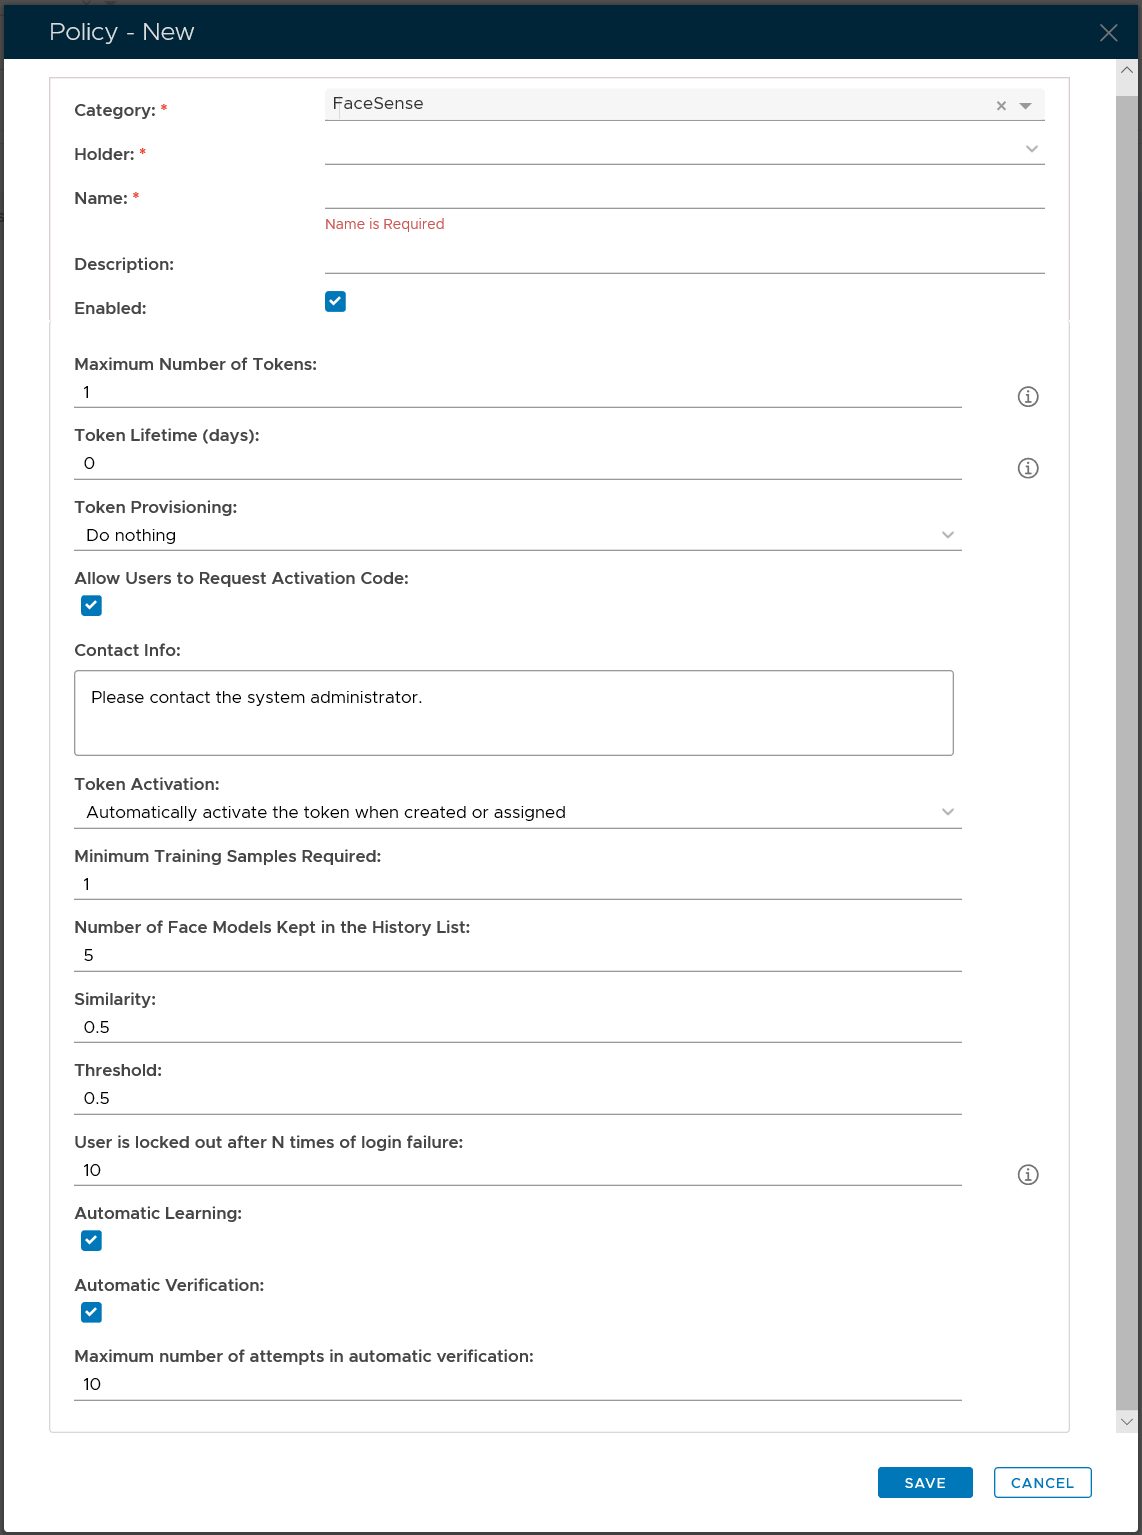This screenshot has height=1535, width=1142.
Task: Select the Similarity value field
Action: click(x=517, y=1027)
